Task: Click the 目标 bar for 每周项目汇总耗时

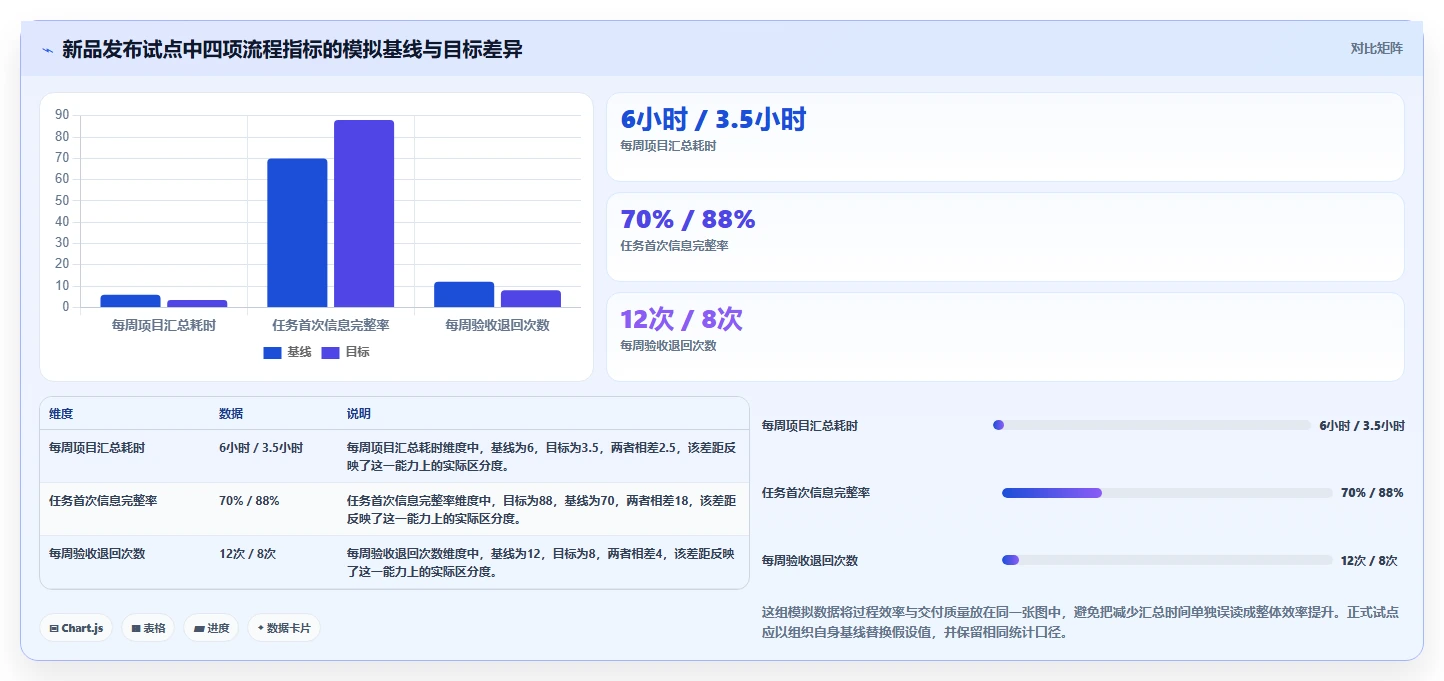Action: (197, 303)
